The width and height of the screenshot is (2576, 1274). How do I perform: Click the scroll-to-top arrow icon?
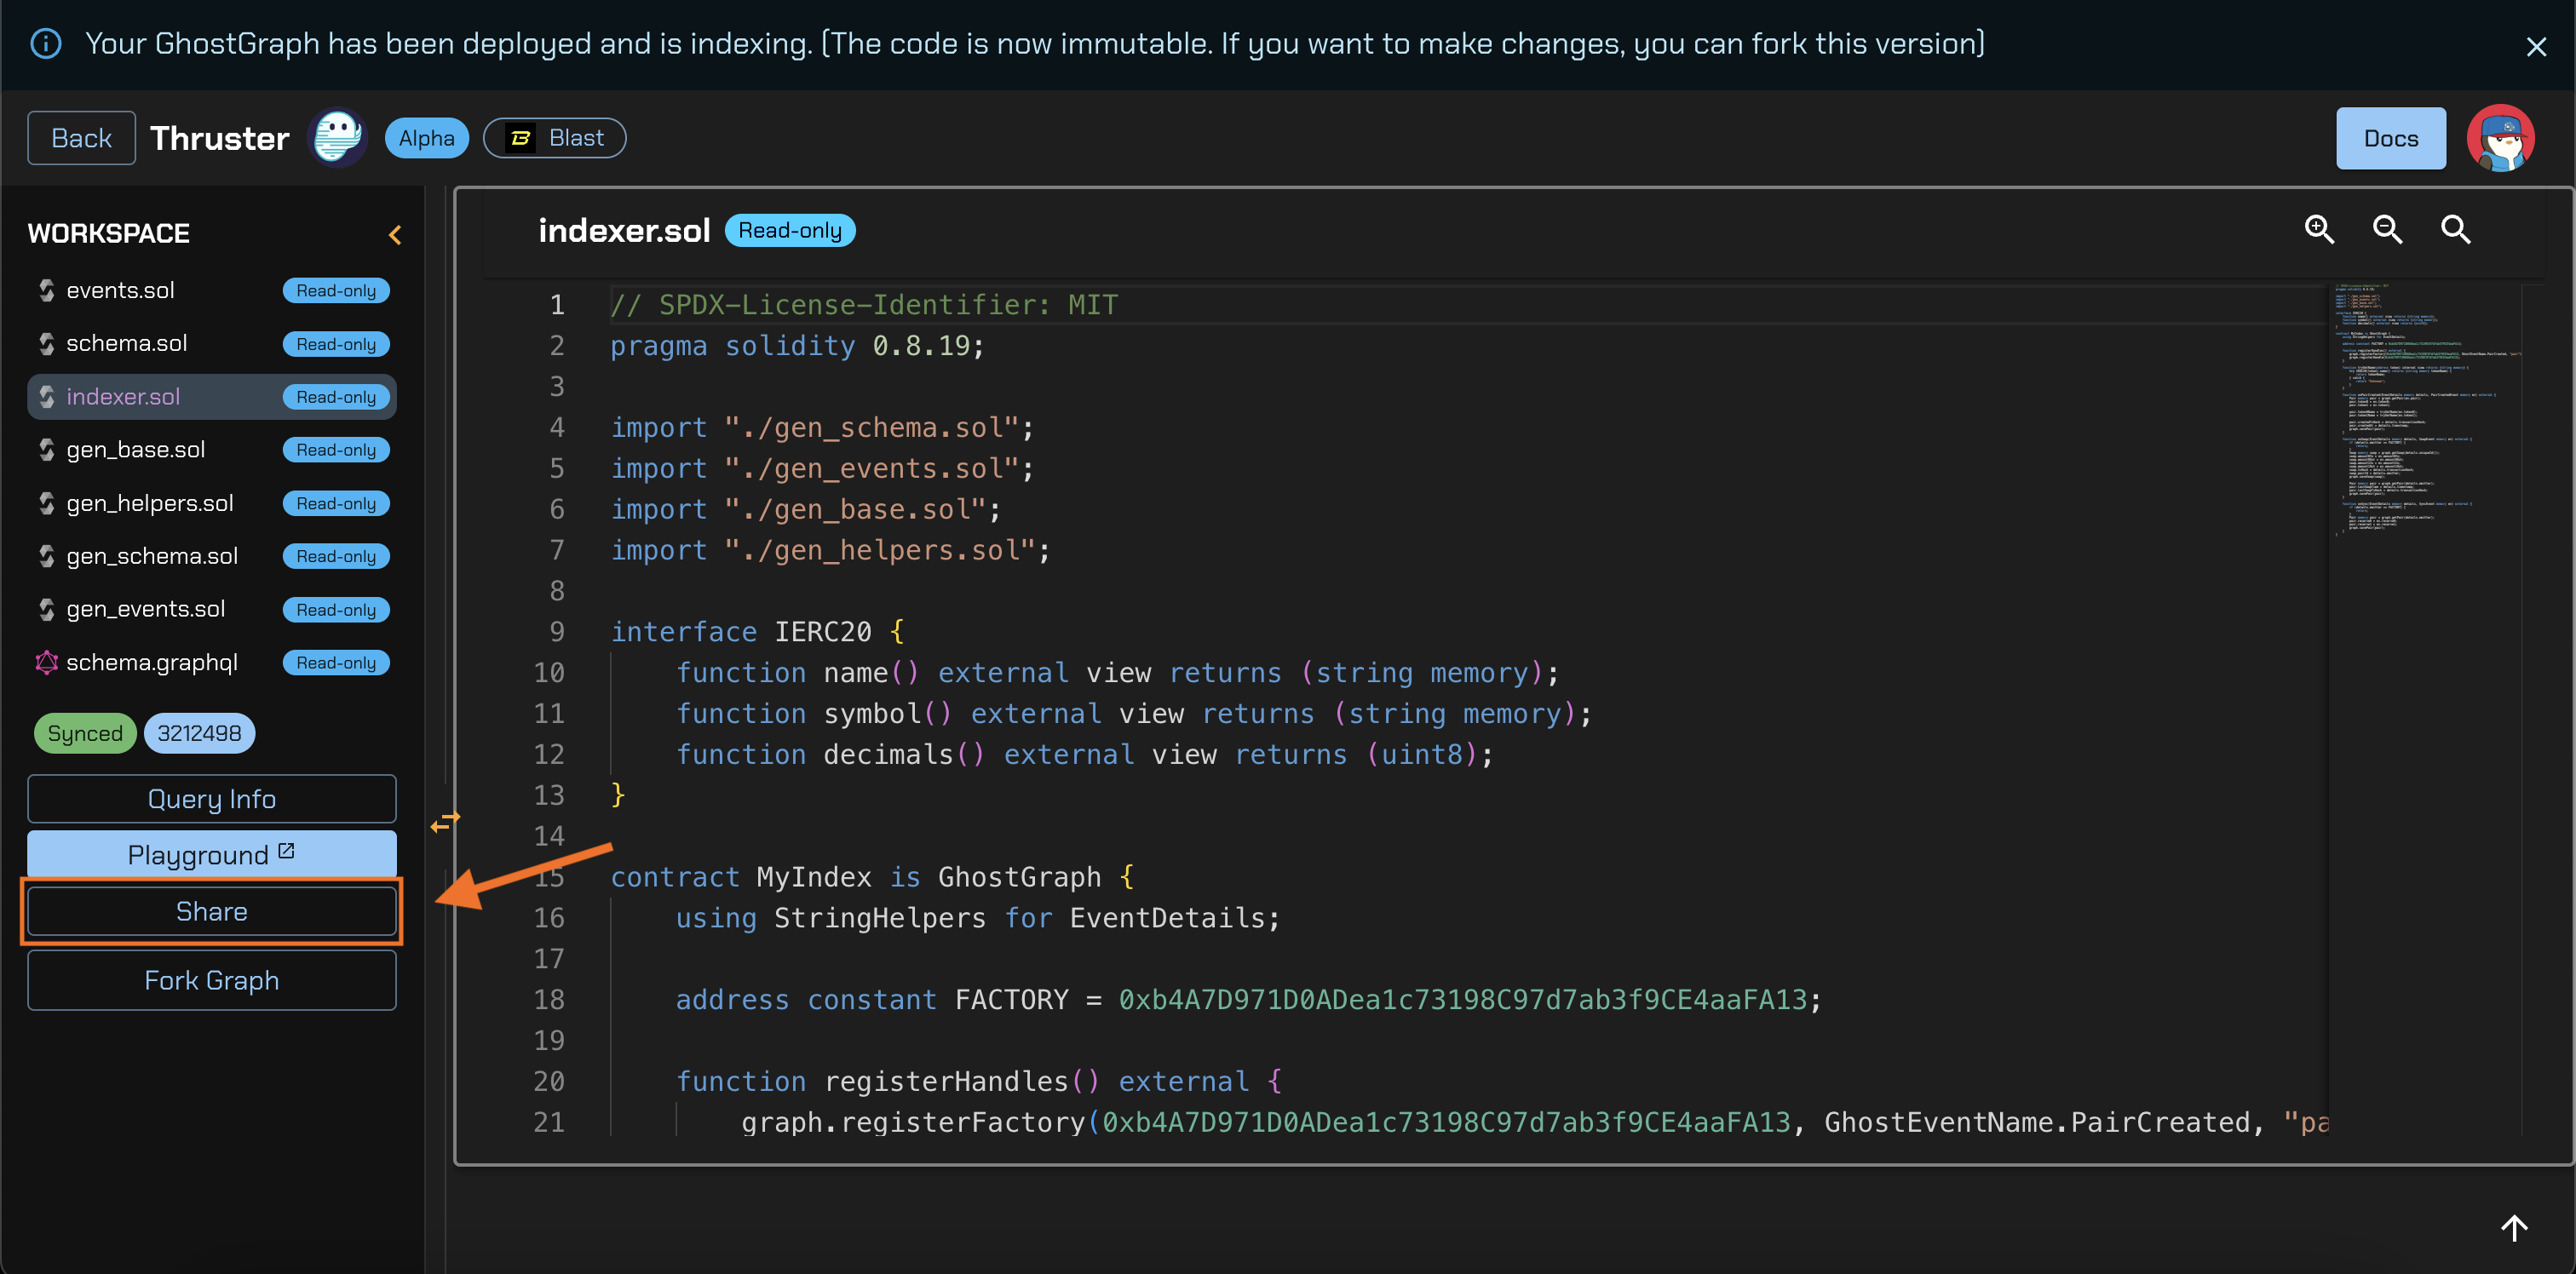(x=2514, y=1227)
